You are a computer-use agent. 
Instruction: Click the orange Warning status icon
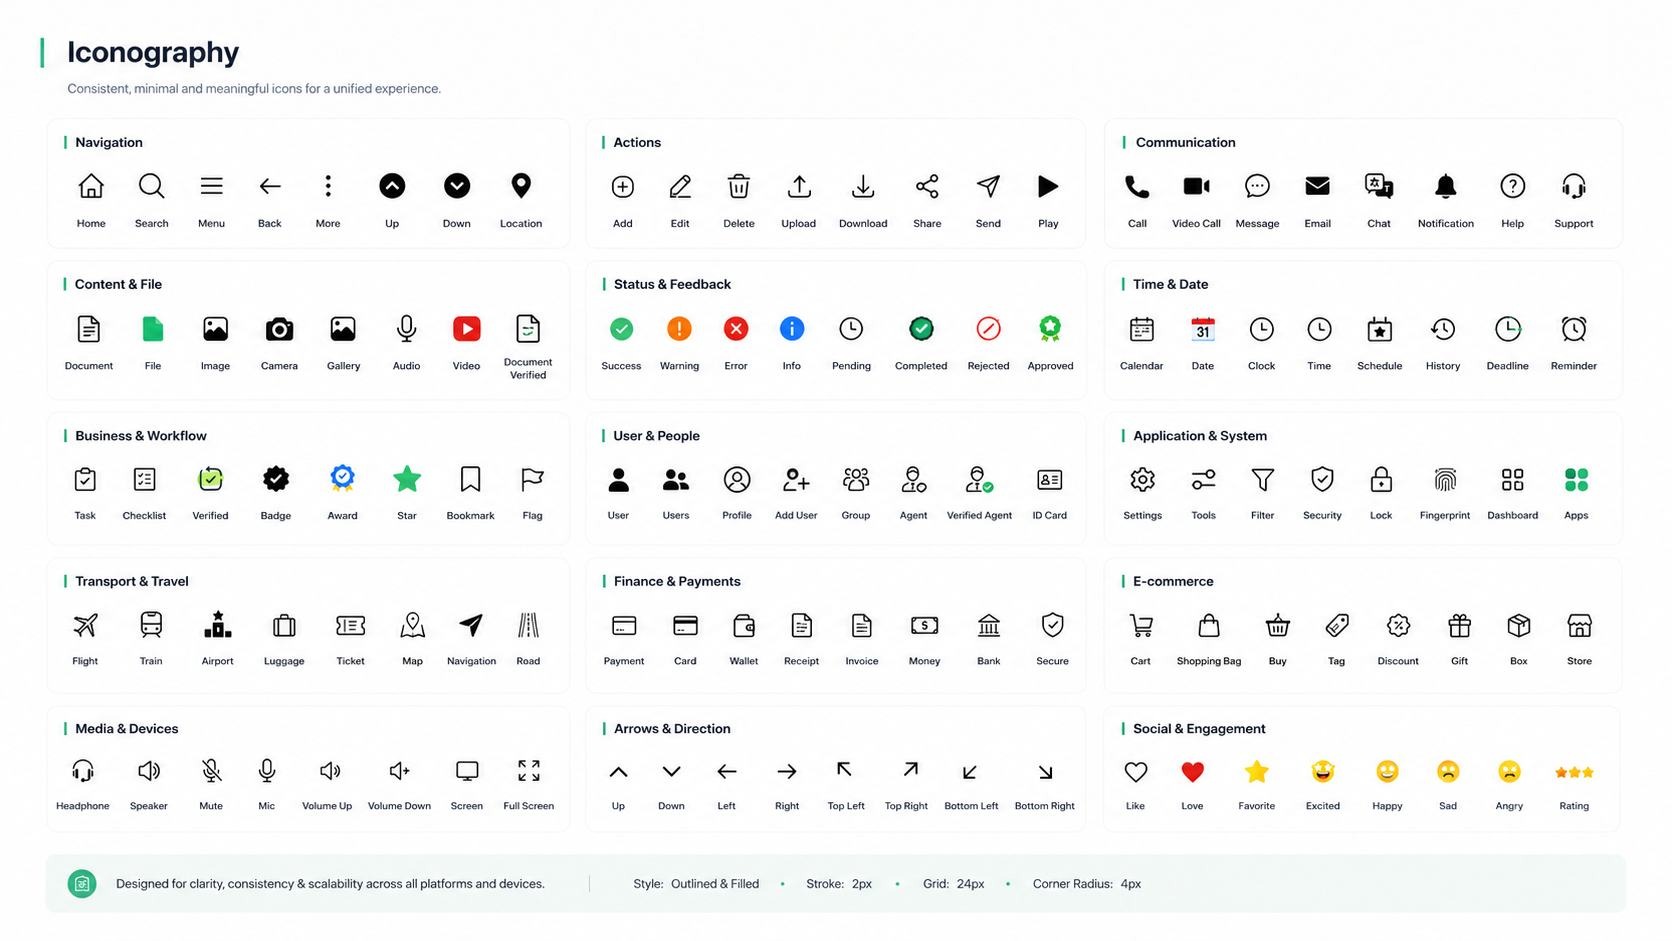(679, 329)
